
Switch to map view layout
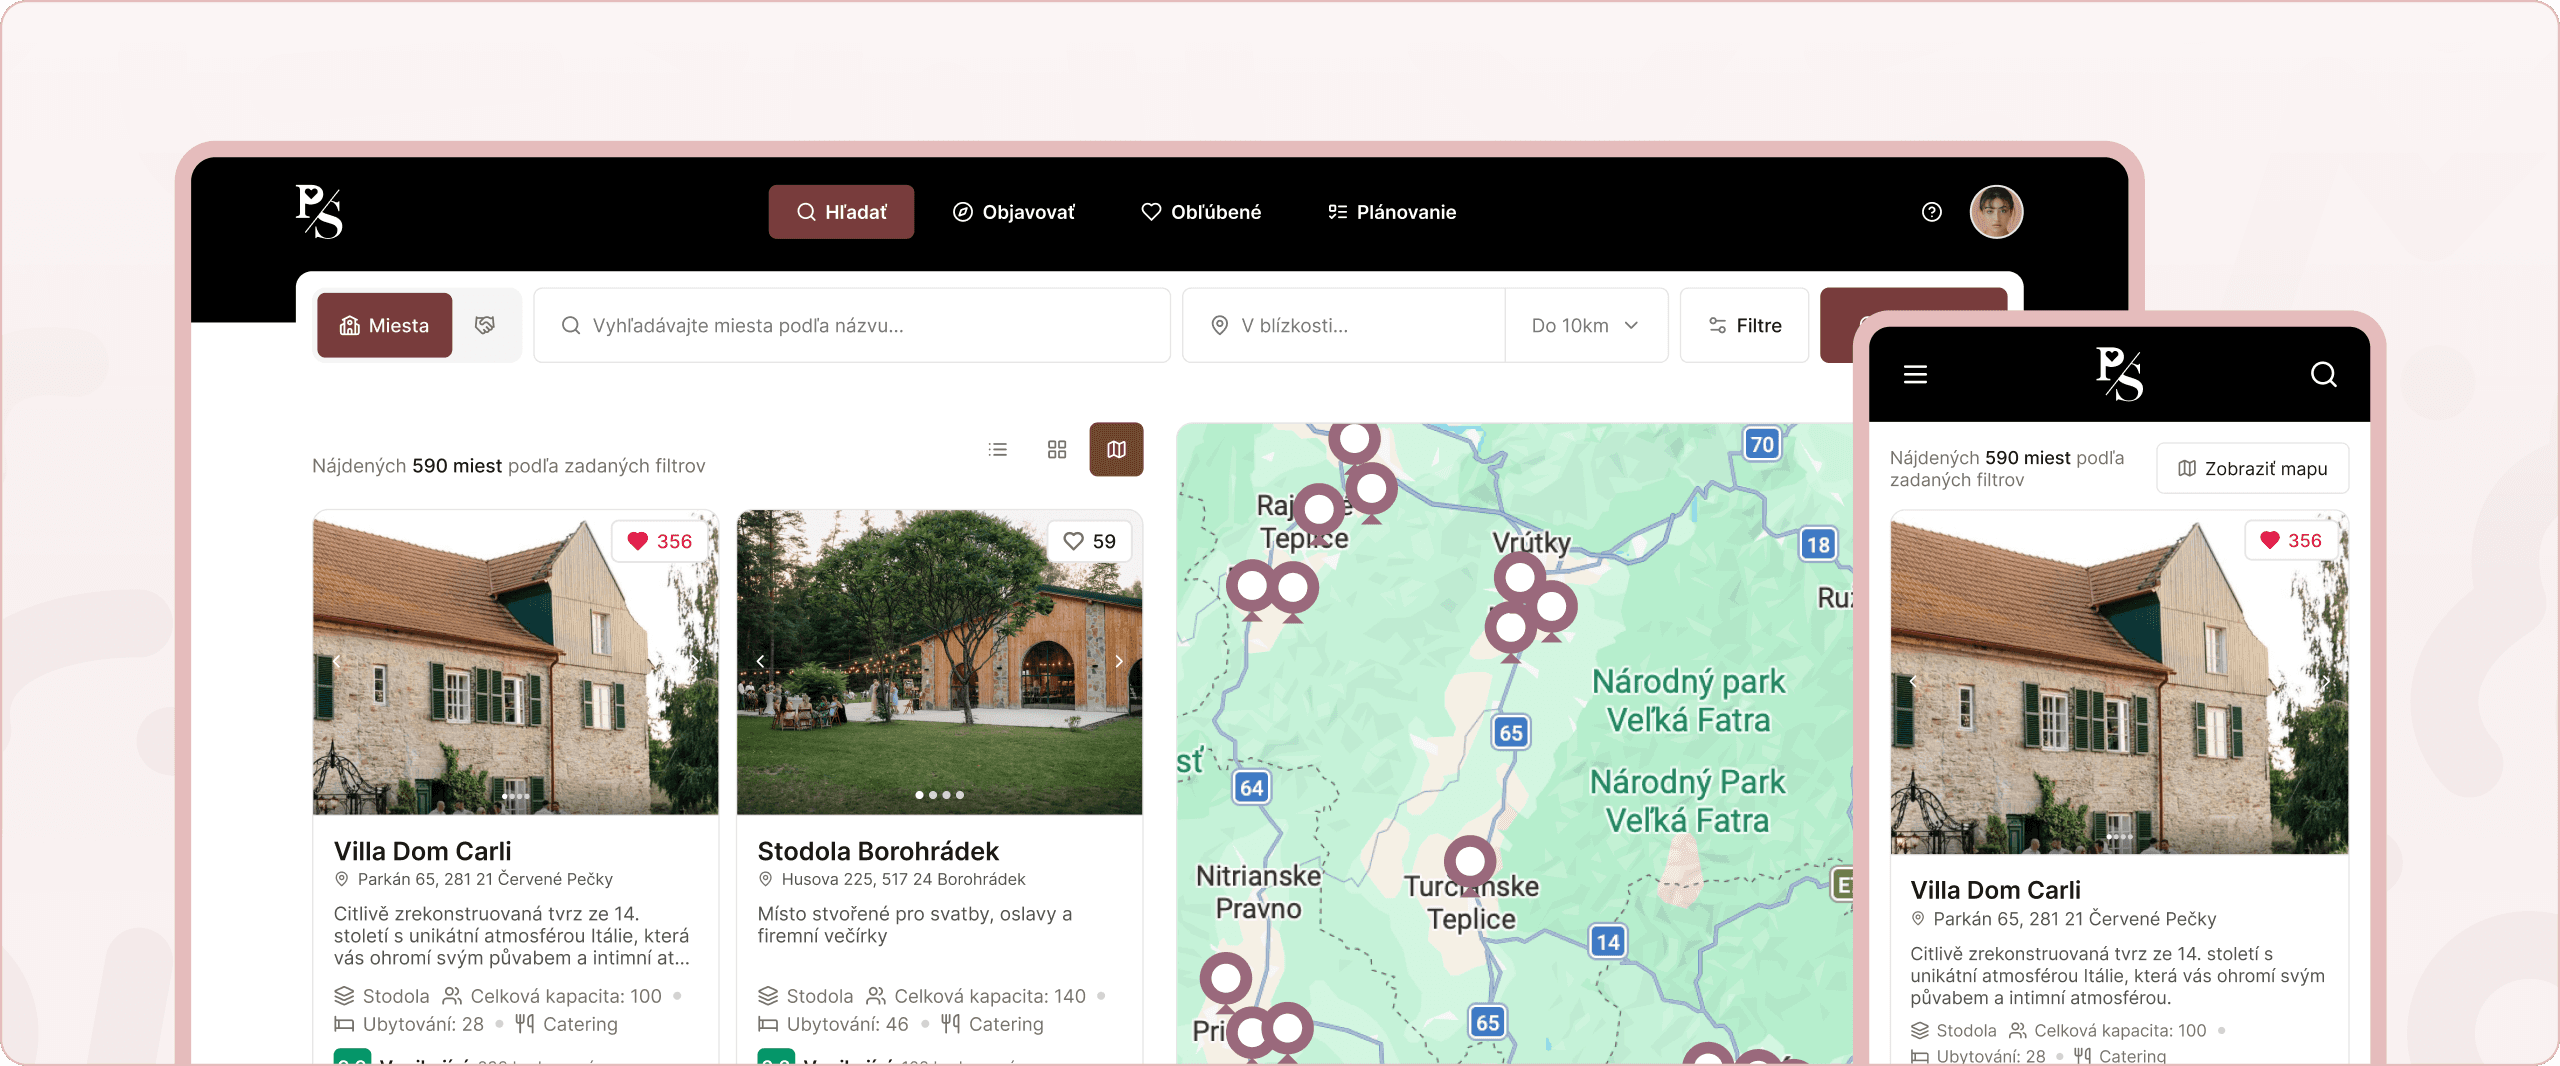1116,449
